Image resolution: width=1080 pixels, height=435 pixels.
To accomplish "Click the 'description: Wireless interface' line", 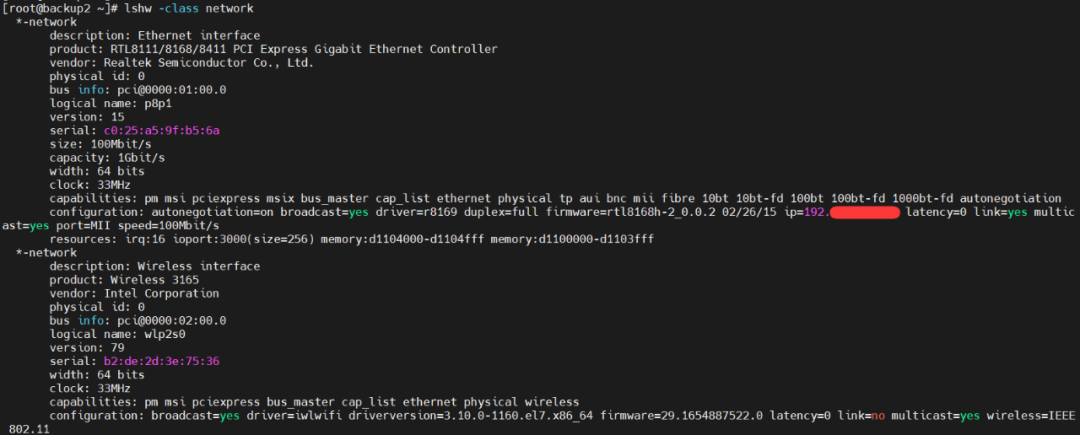I will pos(155,266).
